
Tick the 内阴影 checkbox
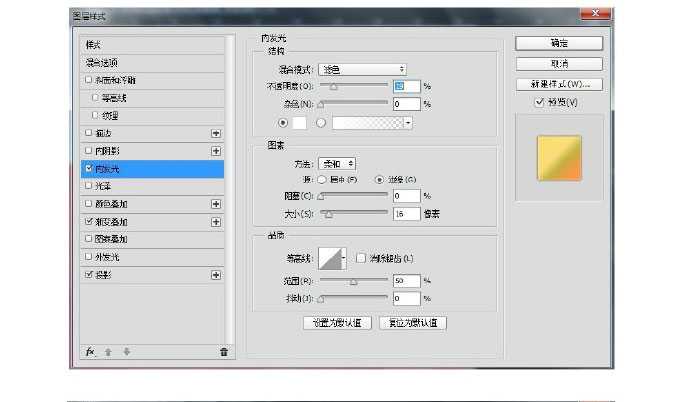tap(88, 150)
